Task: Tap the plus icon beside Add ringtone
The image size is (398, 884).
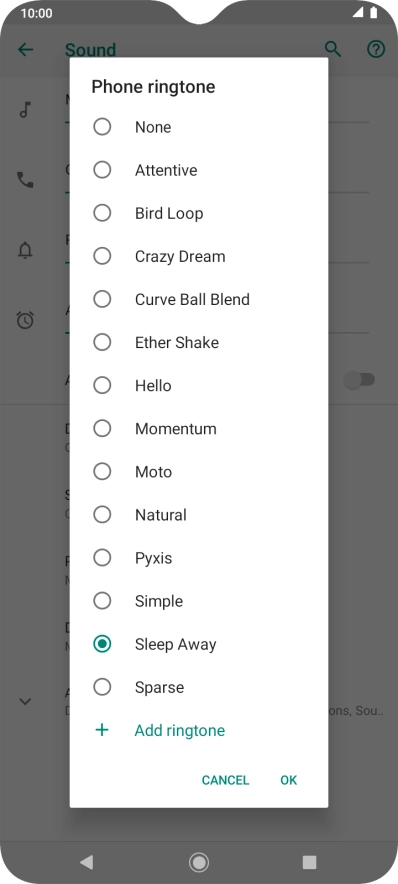Action: [x=102, y=730]
